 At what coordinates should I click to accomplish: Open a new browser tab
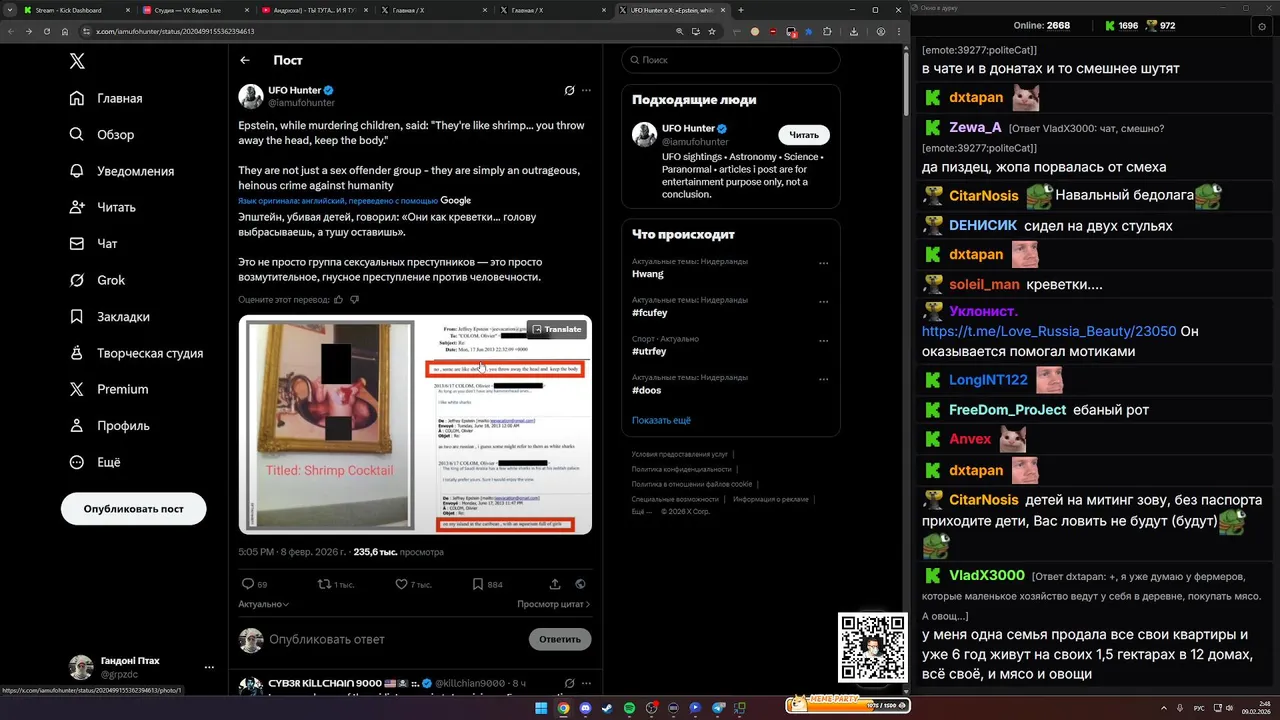[740, 10]
